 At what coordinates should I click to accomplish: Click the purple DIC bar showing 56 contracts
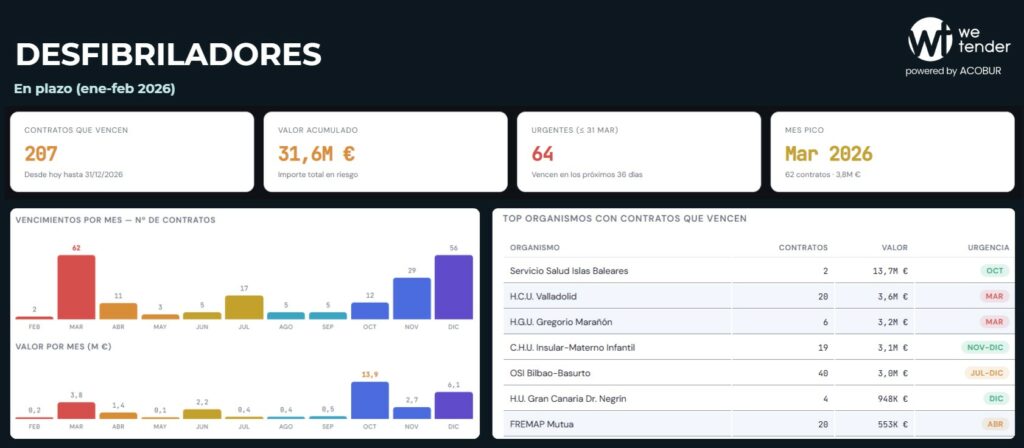tap(453, 287)
